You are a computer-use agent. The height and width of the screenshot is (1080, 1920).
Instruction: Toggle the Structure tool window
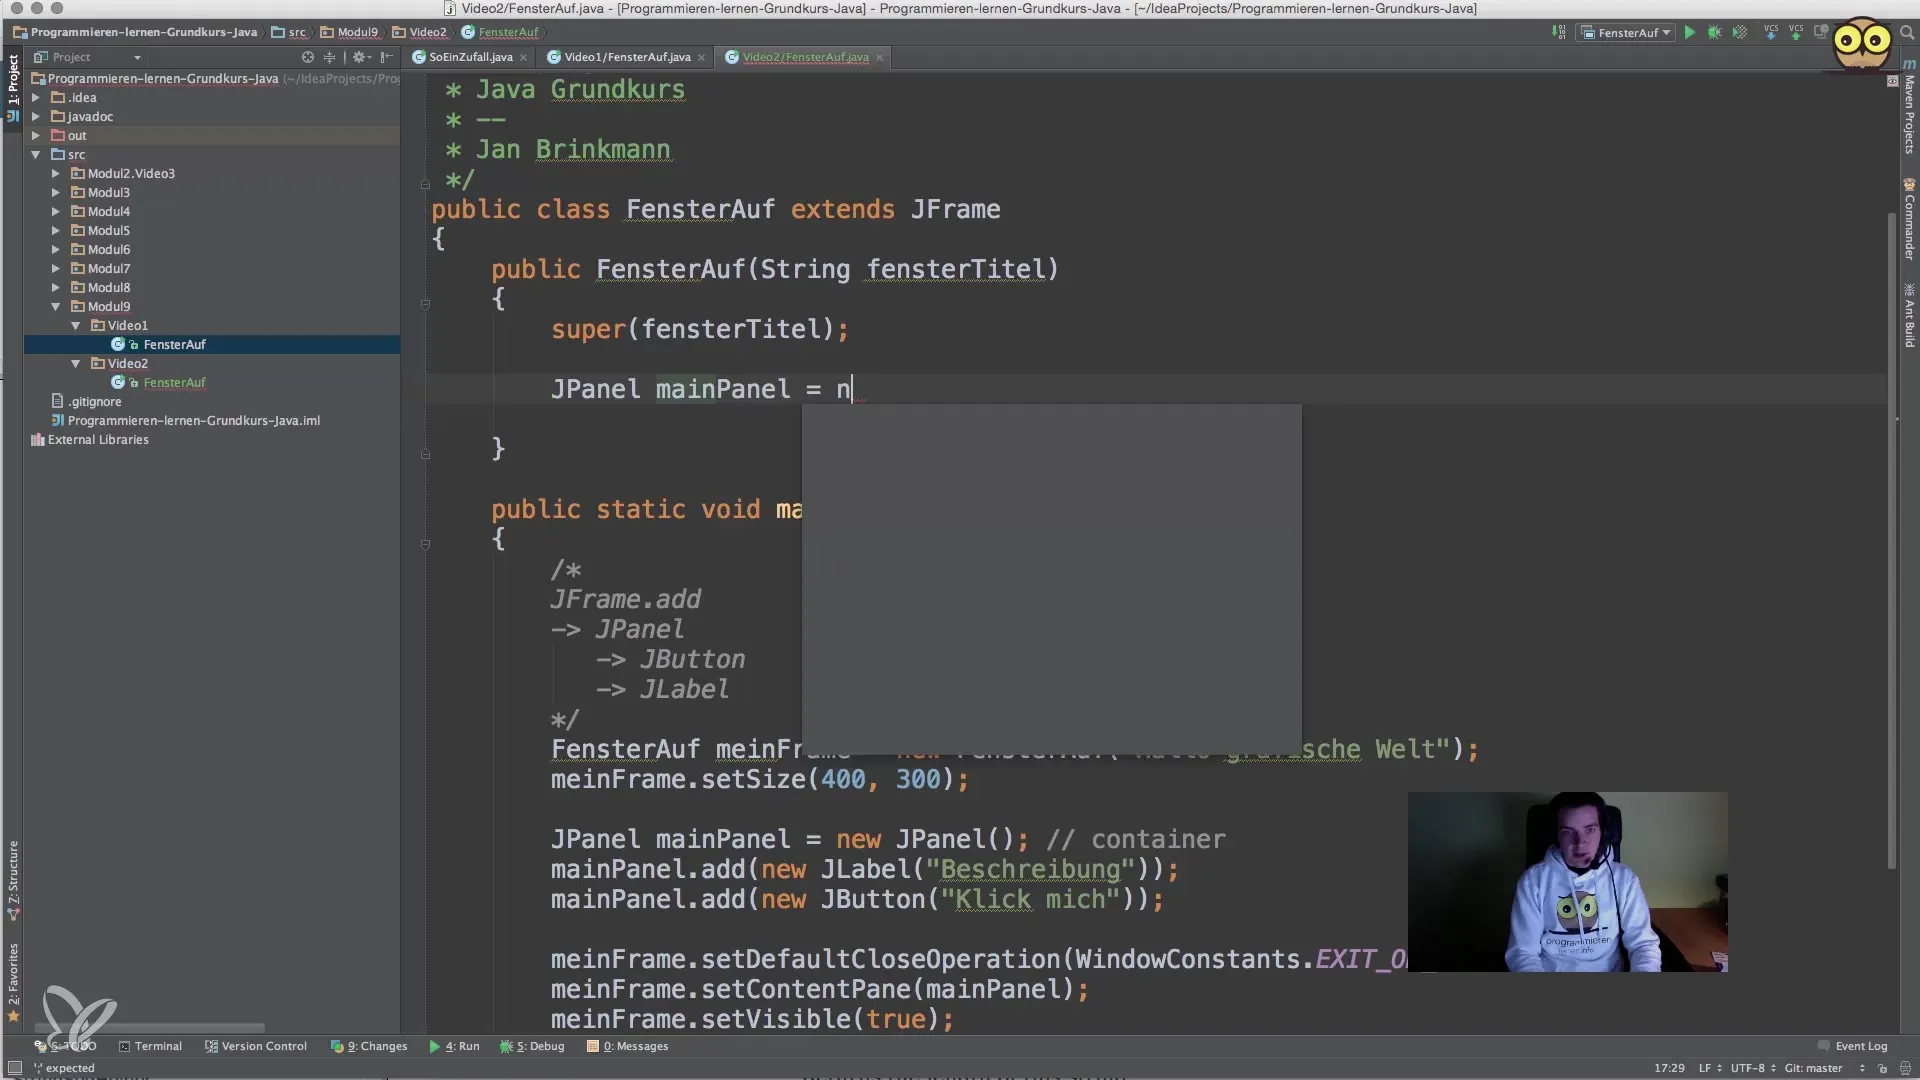point(13,880)
